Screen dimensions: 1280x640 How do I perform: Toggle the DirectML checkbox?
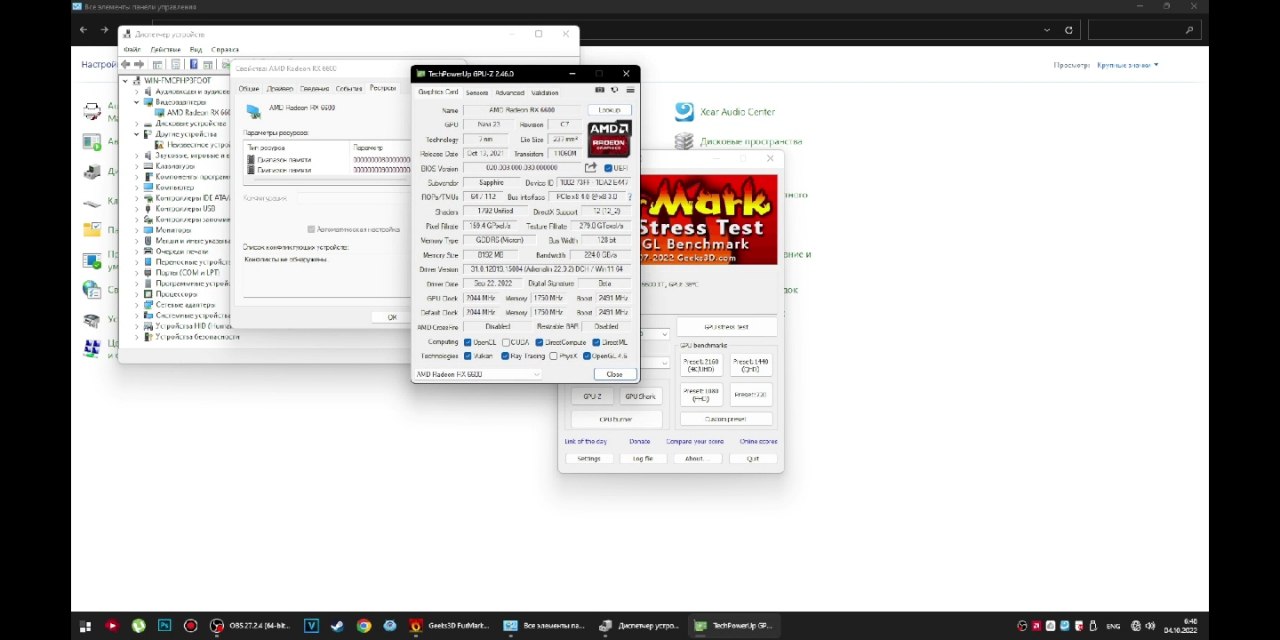(x=597, y=342)
